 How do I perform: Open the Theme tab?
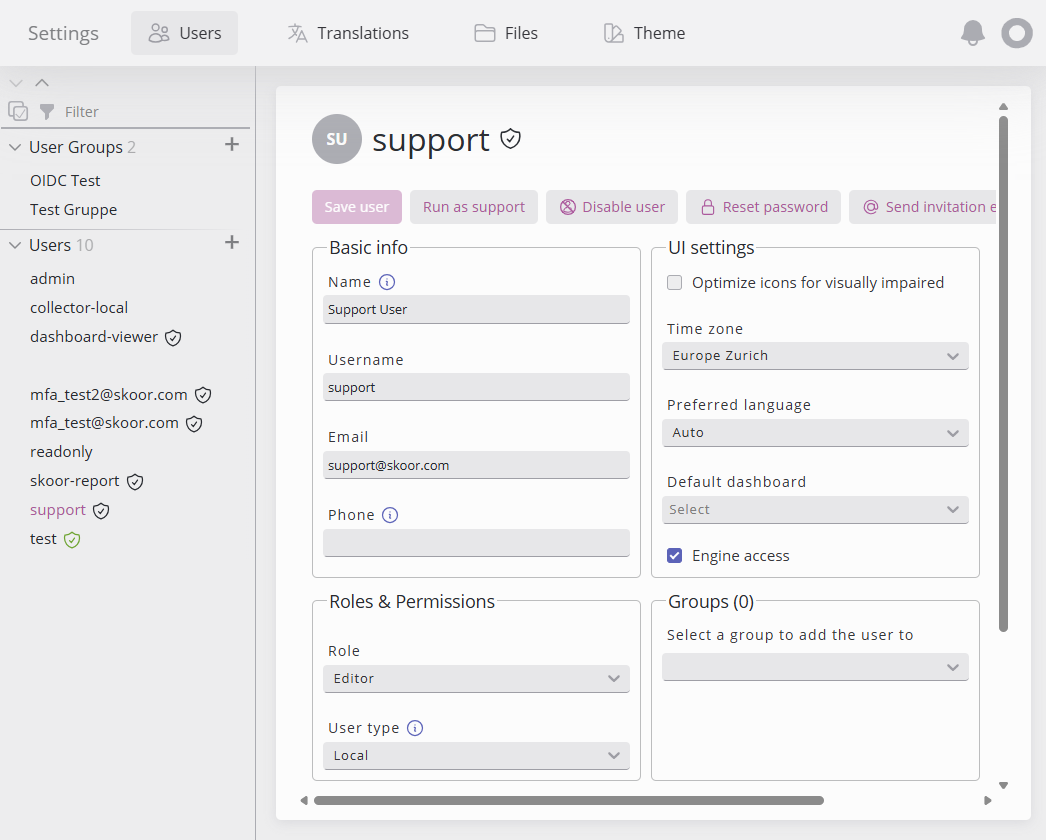click(644, 33)
